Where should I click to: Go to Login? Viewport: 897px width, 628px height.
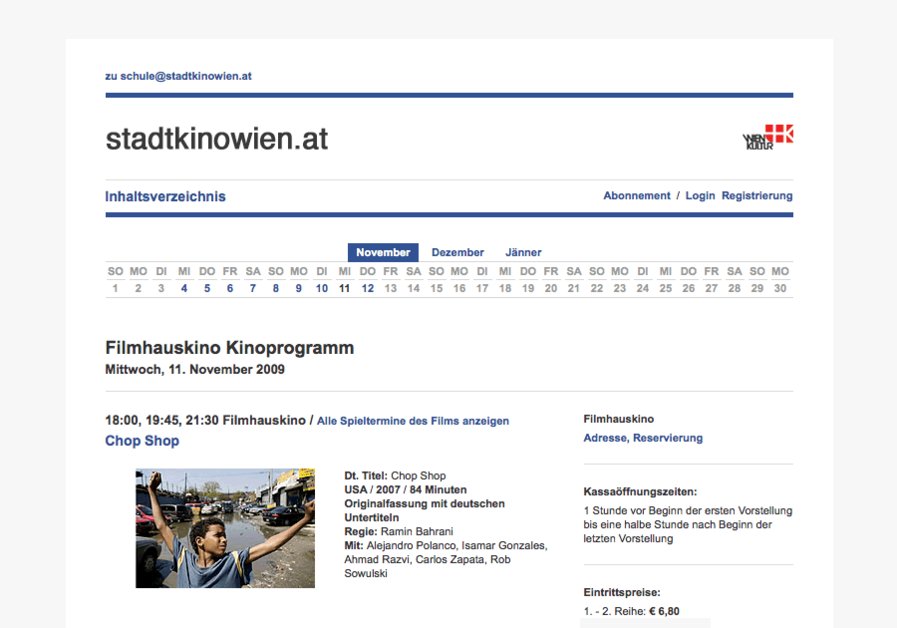point(700,196)
